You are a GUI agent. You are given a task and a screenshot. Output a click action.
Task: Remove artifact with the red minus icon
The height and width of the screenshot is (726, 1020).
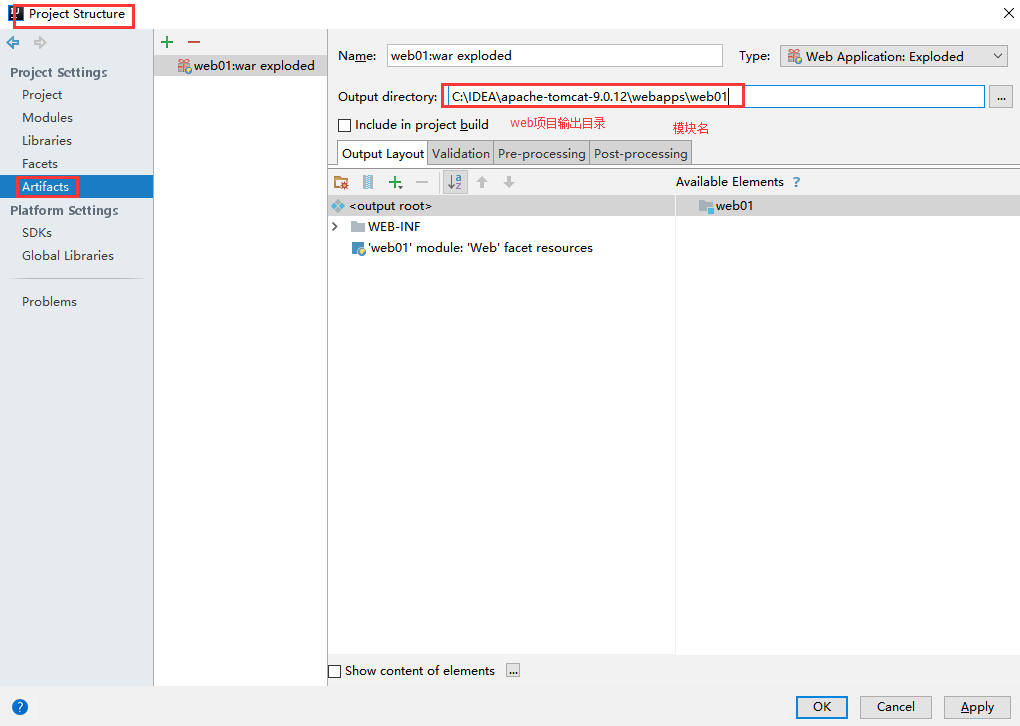pyautogui.click(x=194, y=42)
